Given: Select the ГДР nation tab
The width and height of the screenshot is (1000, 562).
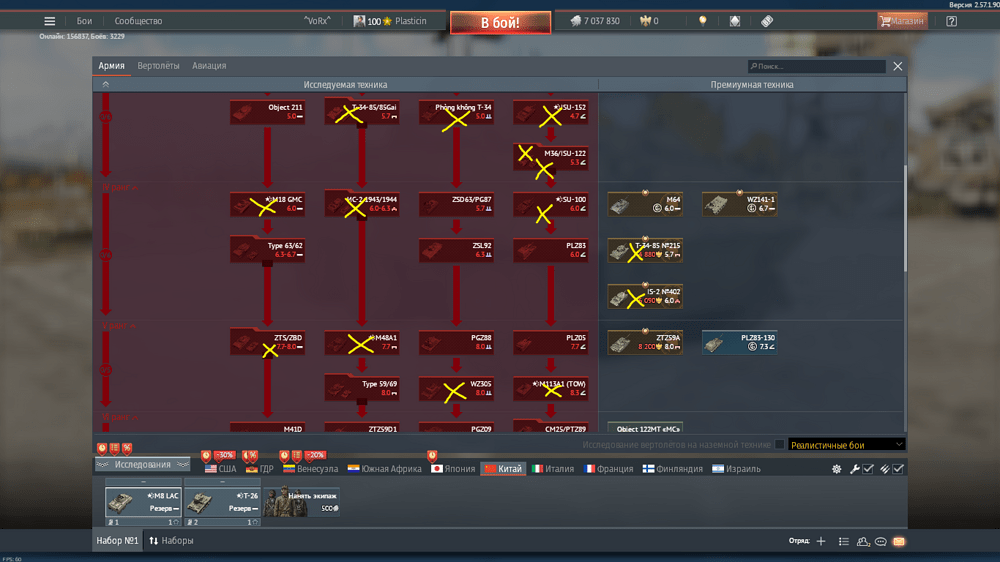Looking at the screenshot, I should [x=260, y=469].
